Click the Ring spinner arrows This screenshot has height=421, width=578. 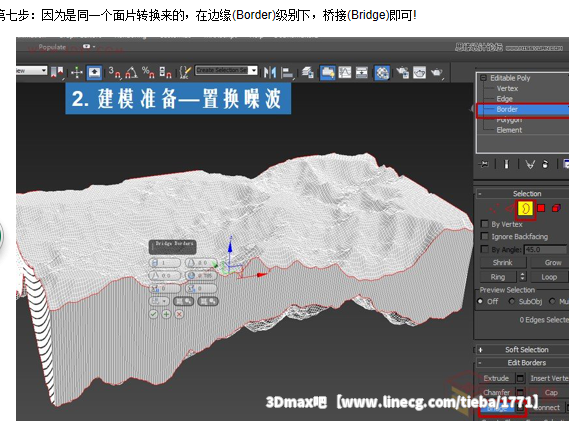[x=522, y=276]
